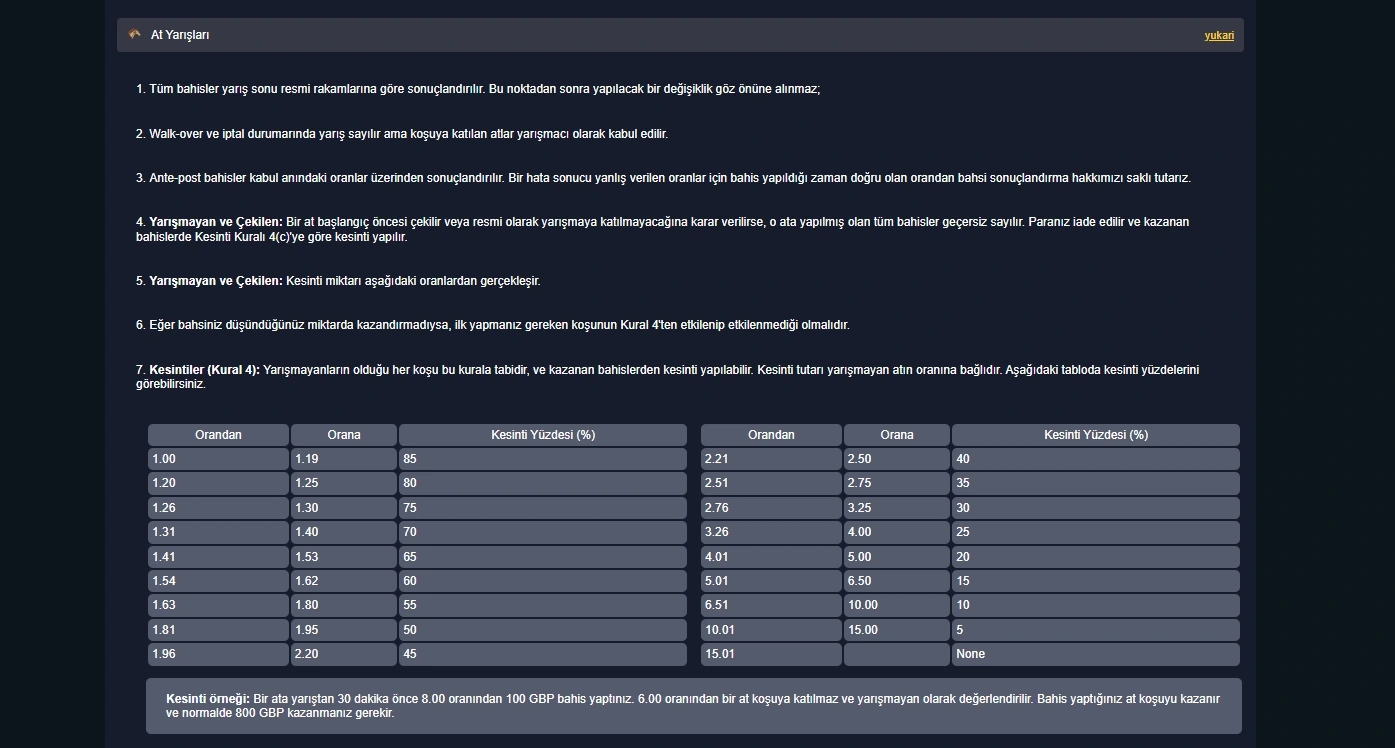The image size is (1395, 748).
Task: Select the 15.00 table cell
Action: pyautogui.click(x=897, y=630)
